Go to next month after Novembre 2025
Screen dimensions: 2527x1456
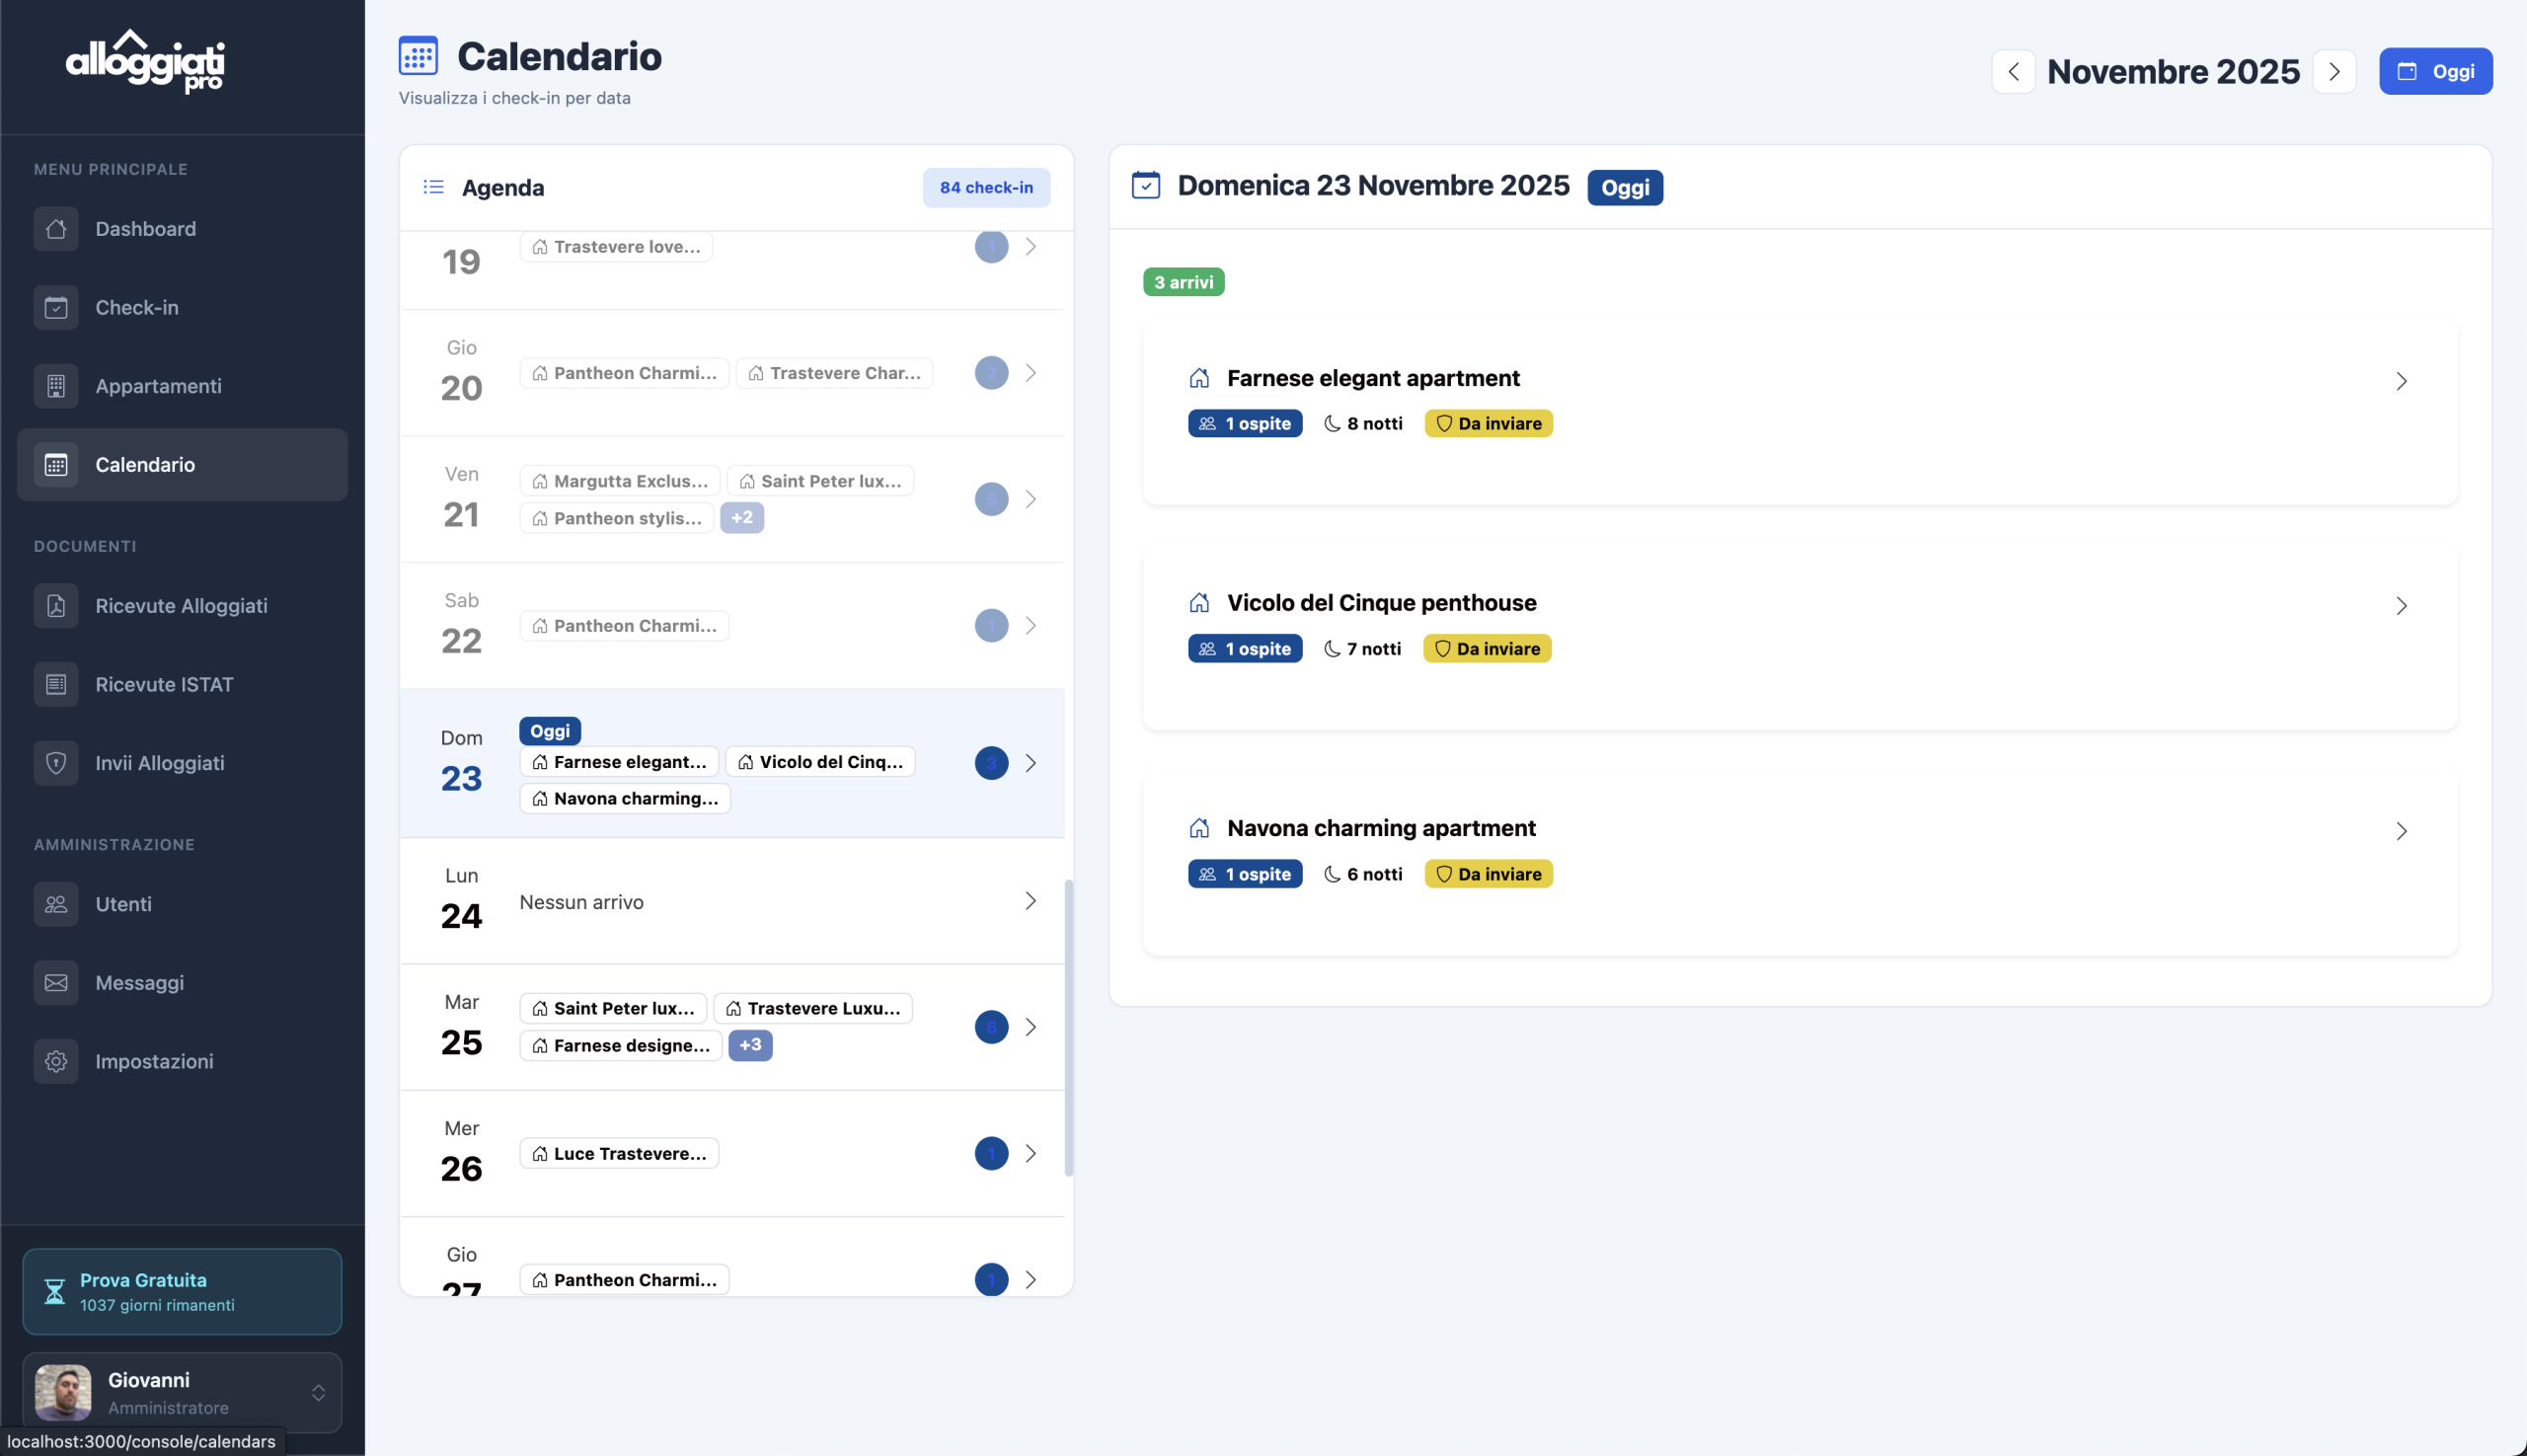[2334, 72]
